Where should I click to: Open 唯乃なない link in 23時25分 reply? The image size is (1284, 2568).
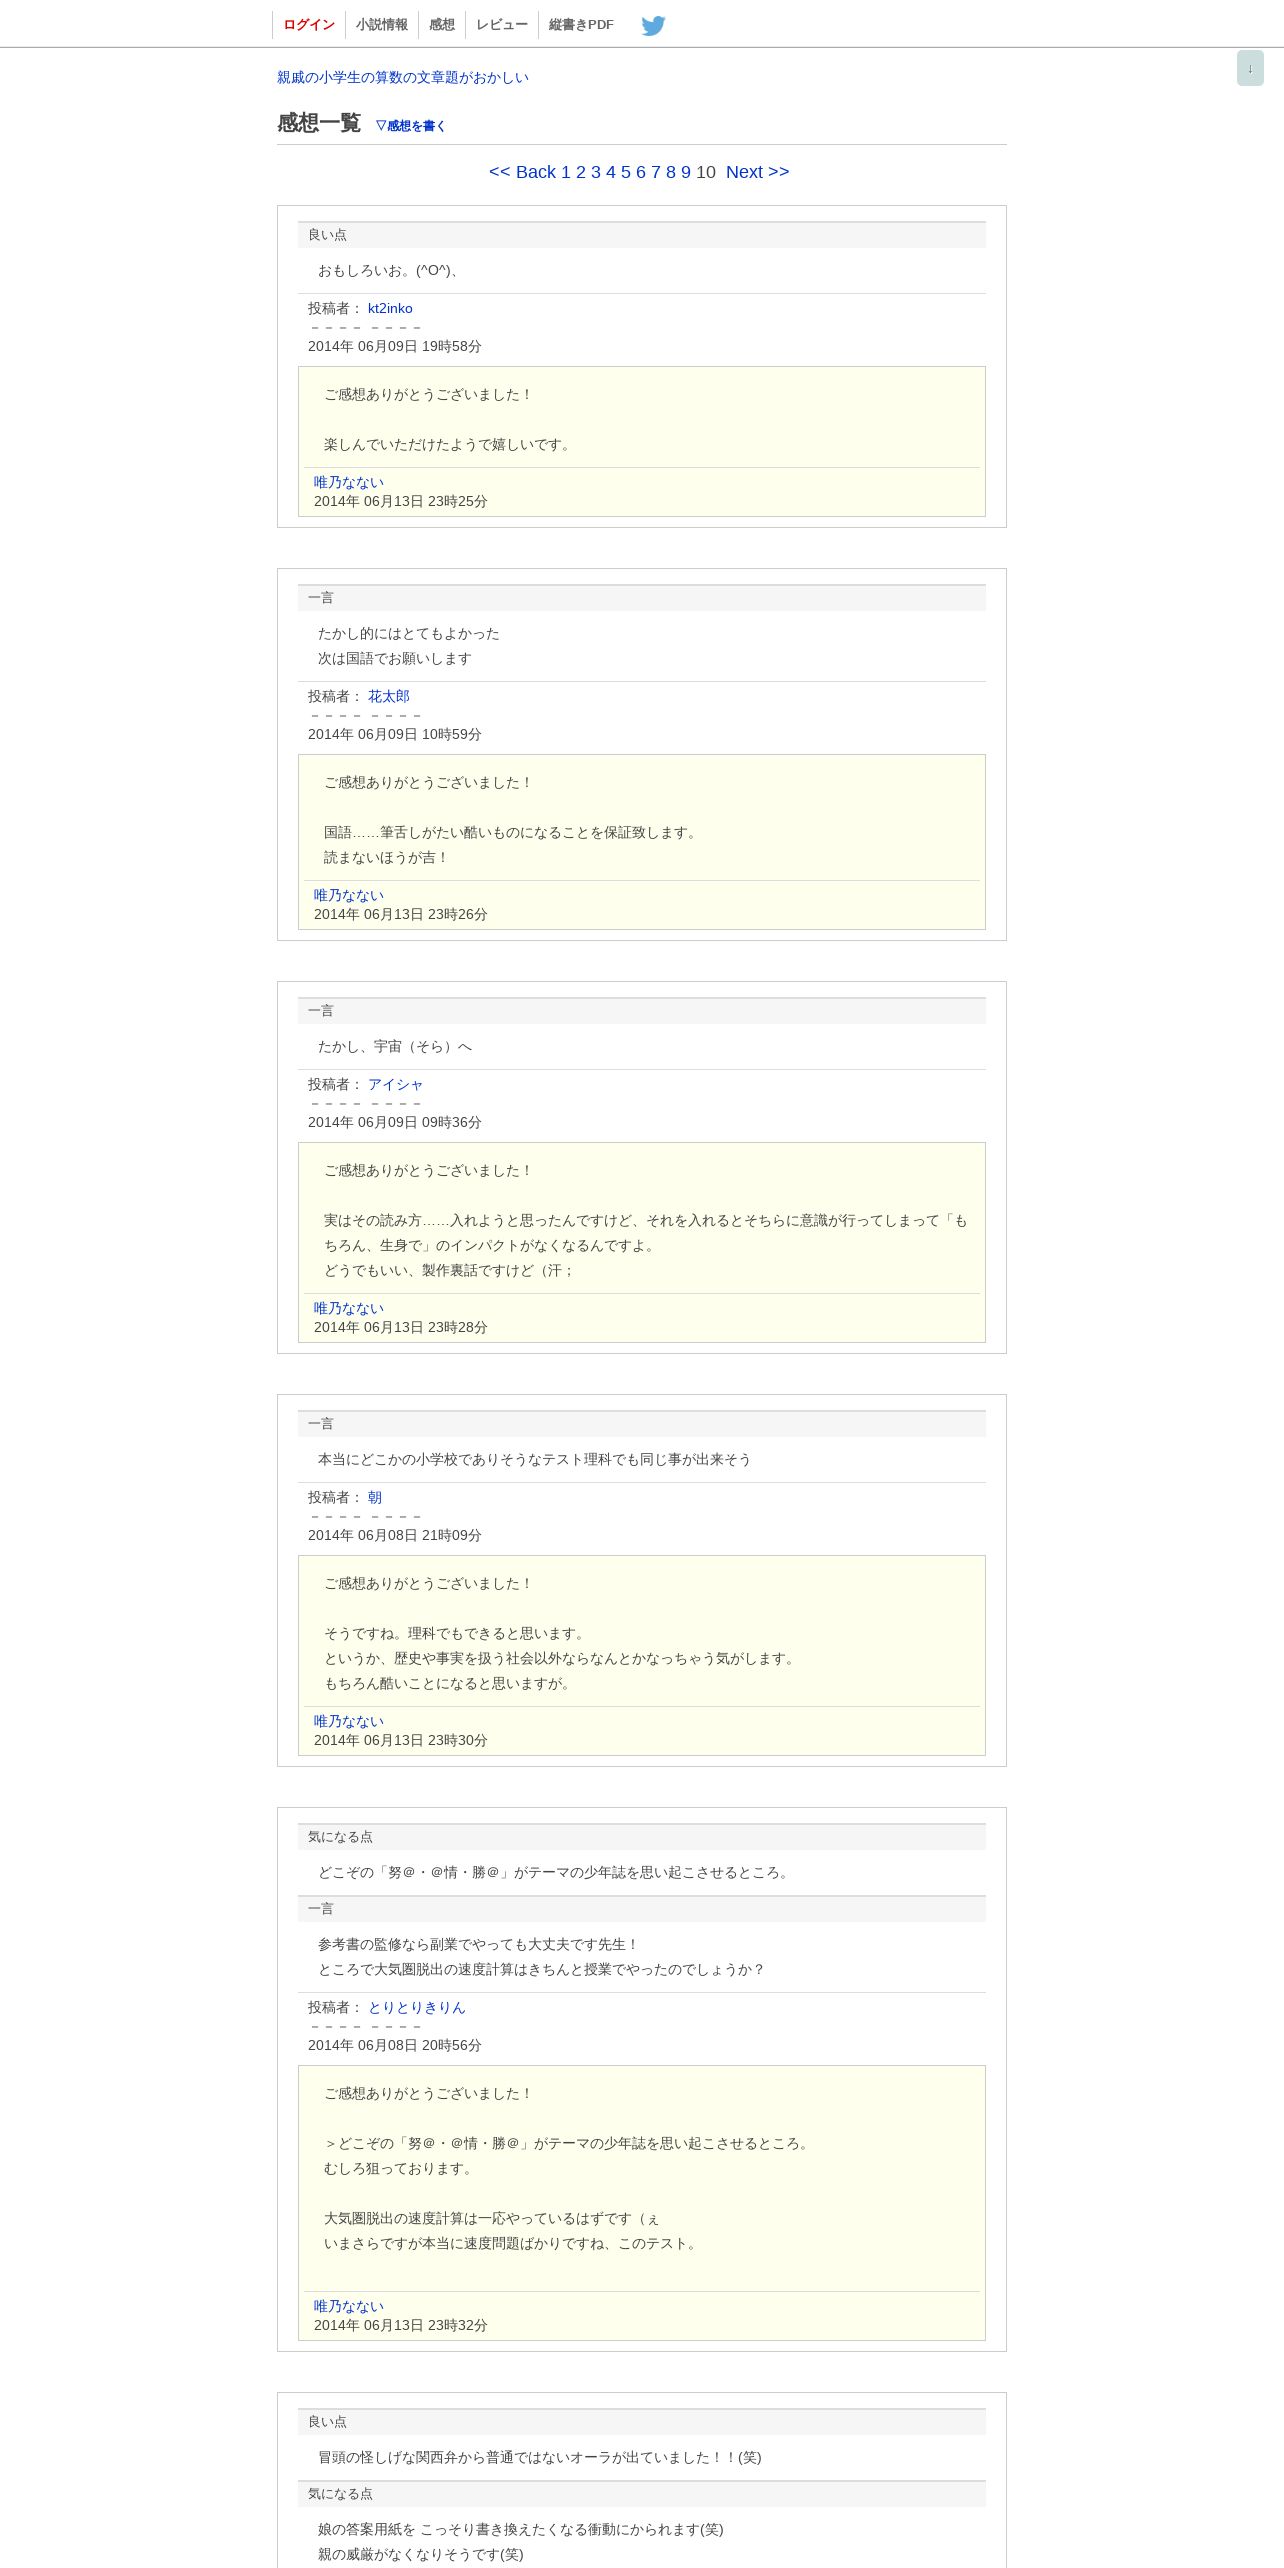click(x=349, y=482)
